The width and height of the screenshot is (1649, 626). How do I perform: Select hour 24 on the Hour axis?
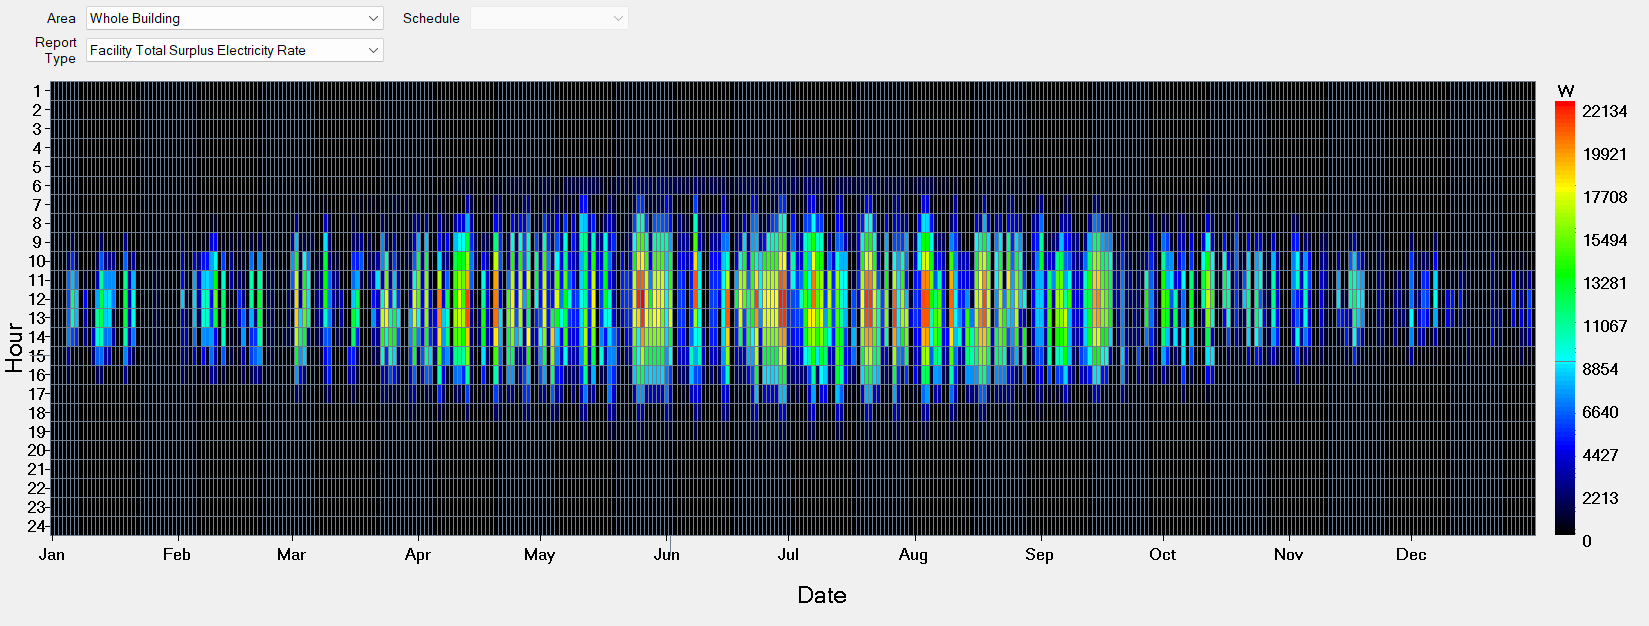click(x=36, y=526)
